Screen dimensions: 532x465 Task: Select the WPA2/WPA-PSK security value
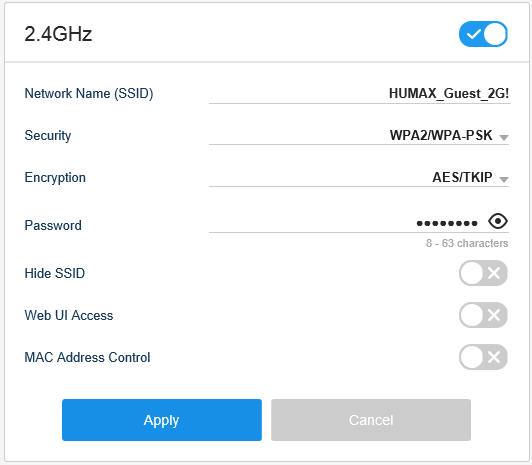(441, 135)
